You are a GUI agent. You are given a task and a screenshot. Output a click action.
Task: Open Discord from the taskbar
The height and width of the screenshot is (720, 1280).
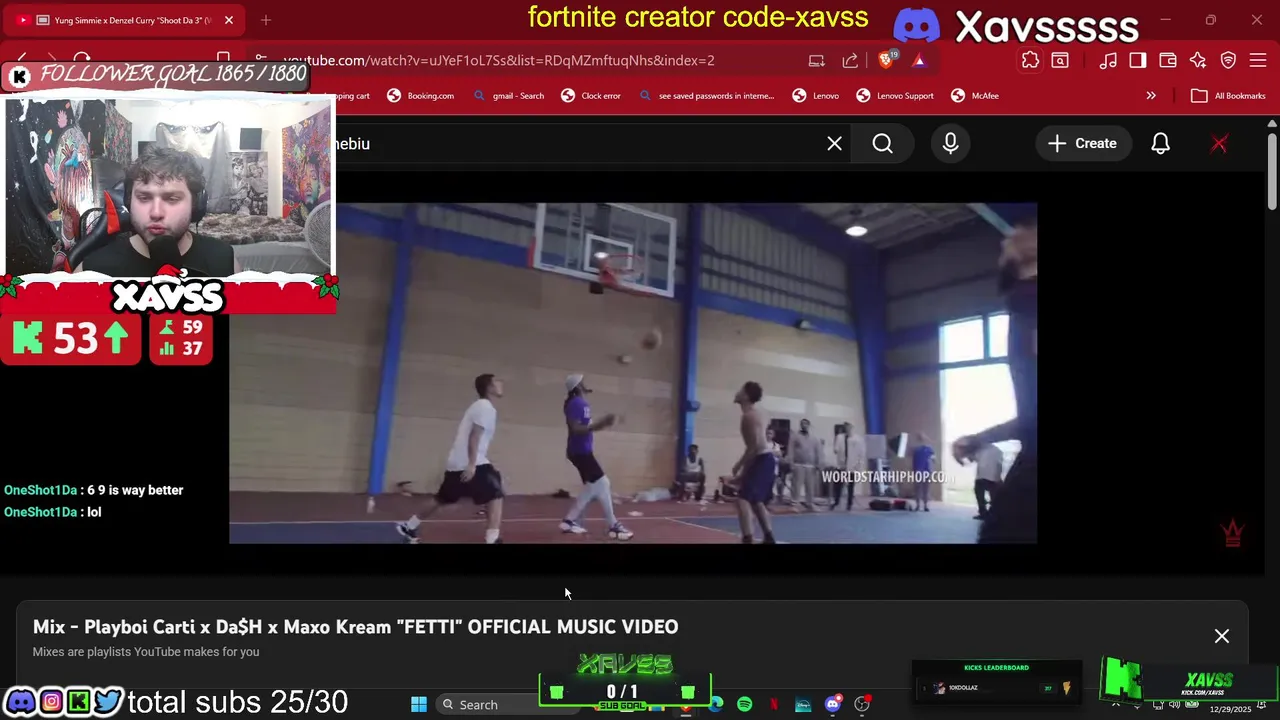[833, 705]
